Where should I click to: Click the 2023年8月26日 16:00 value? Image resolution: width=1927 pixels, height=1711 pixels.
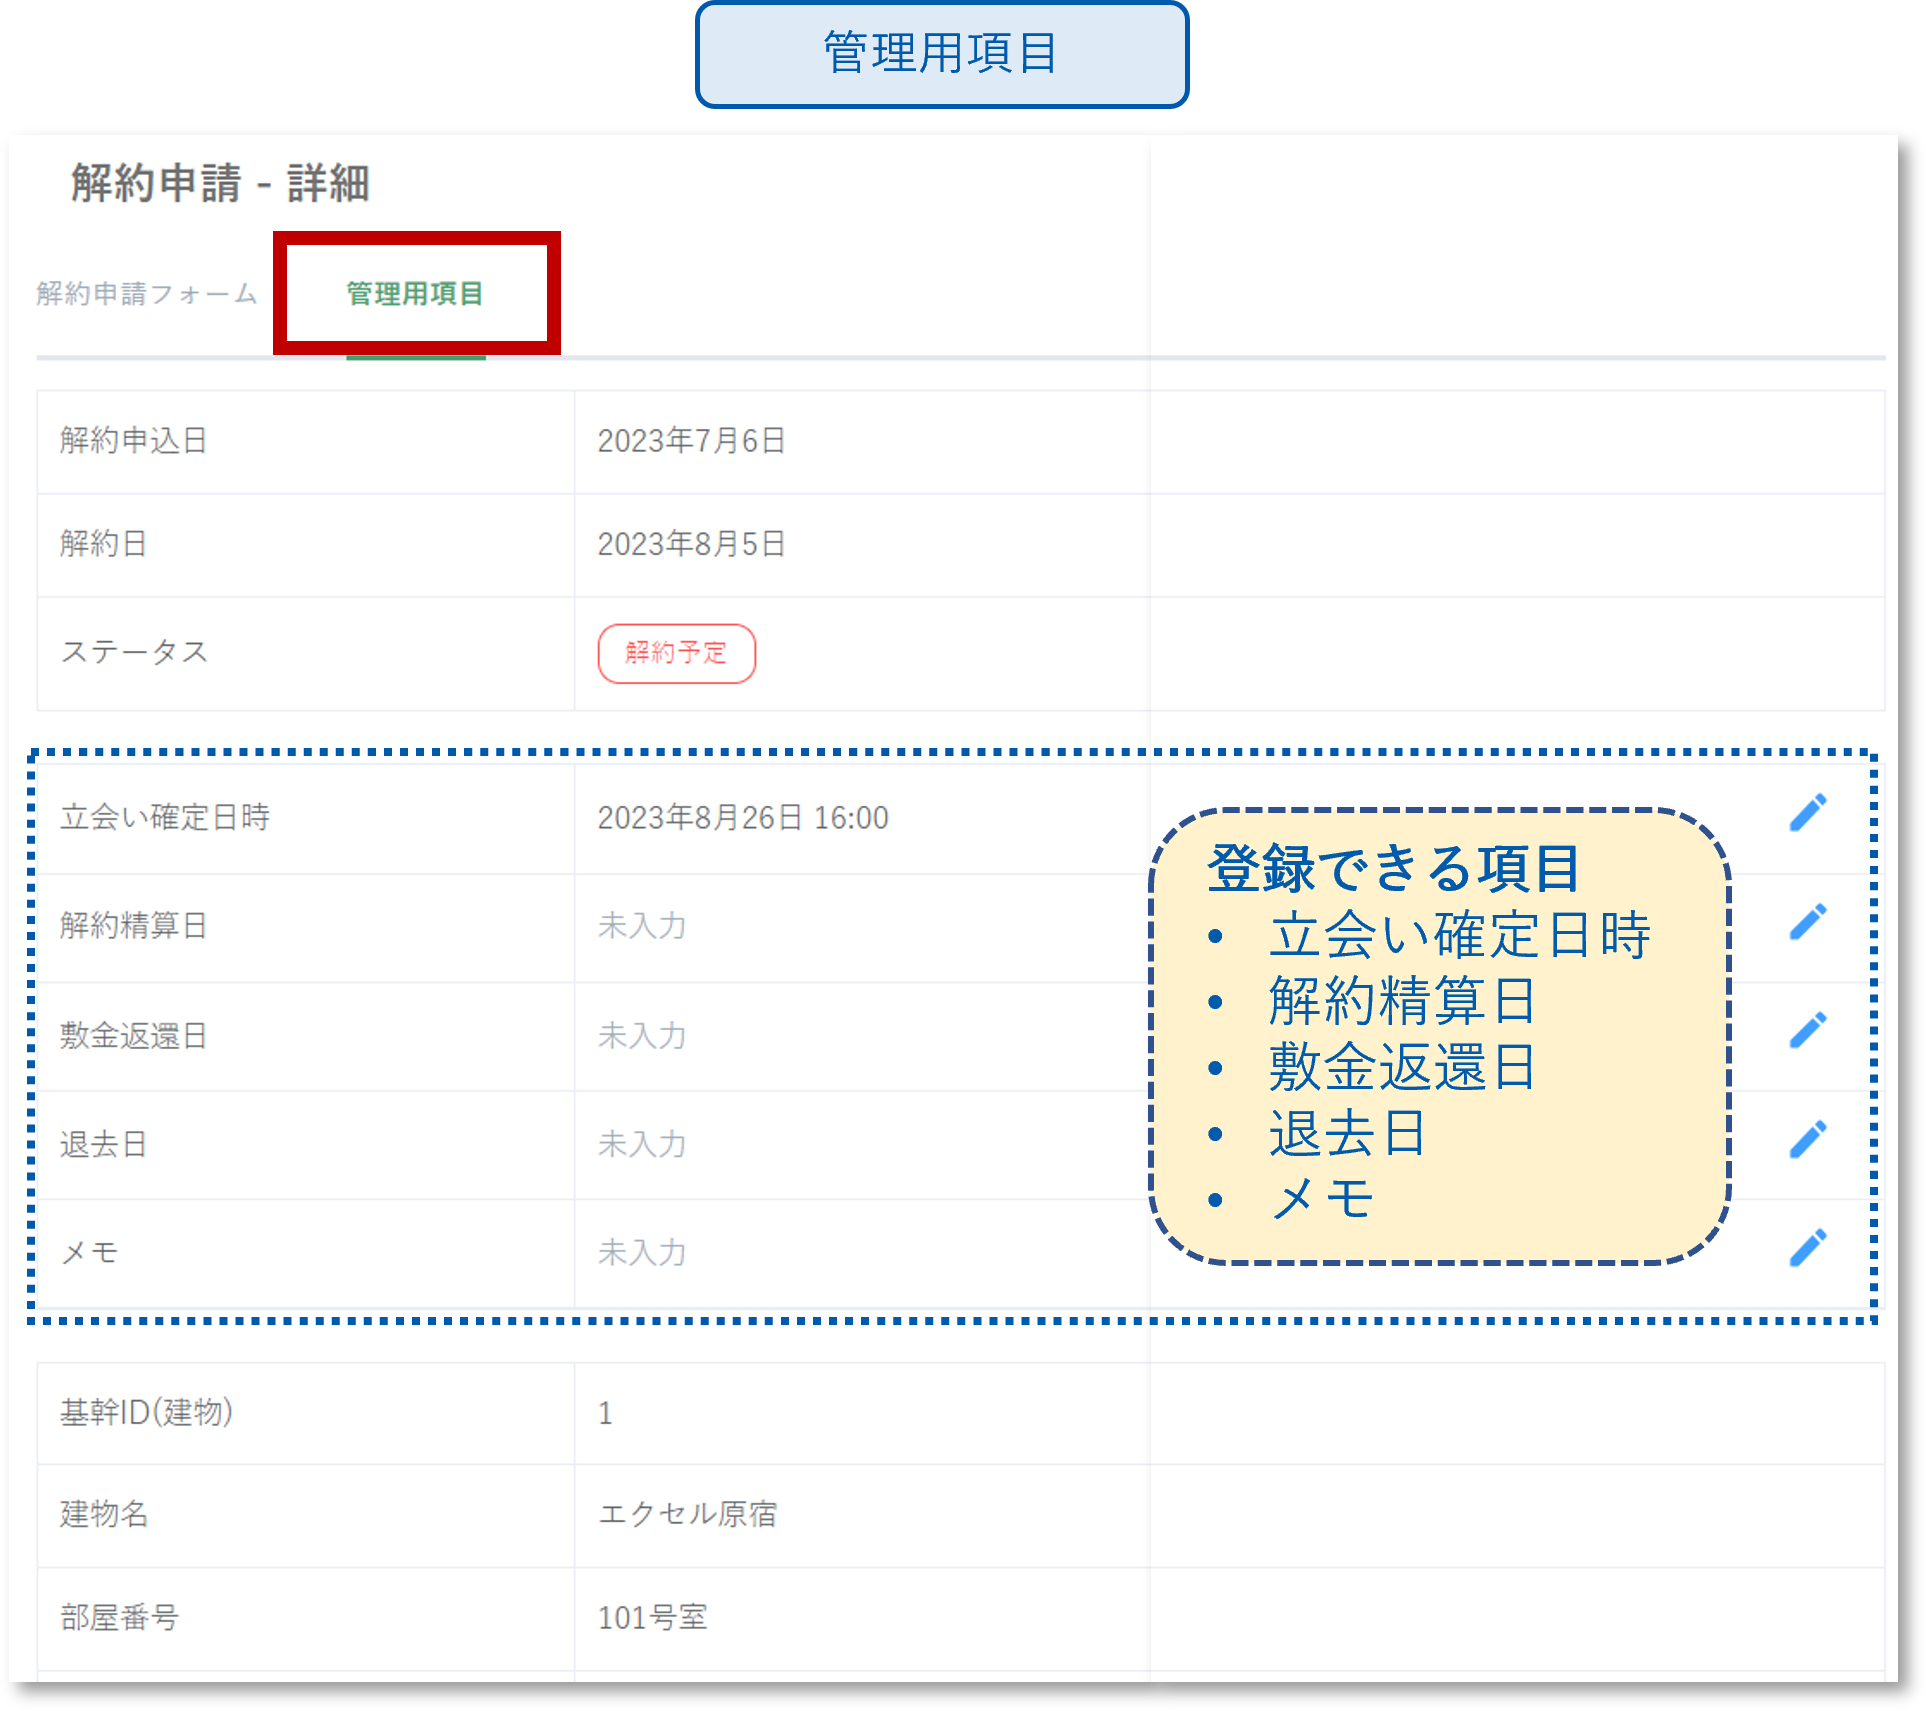pos(742,818)
